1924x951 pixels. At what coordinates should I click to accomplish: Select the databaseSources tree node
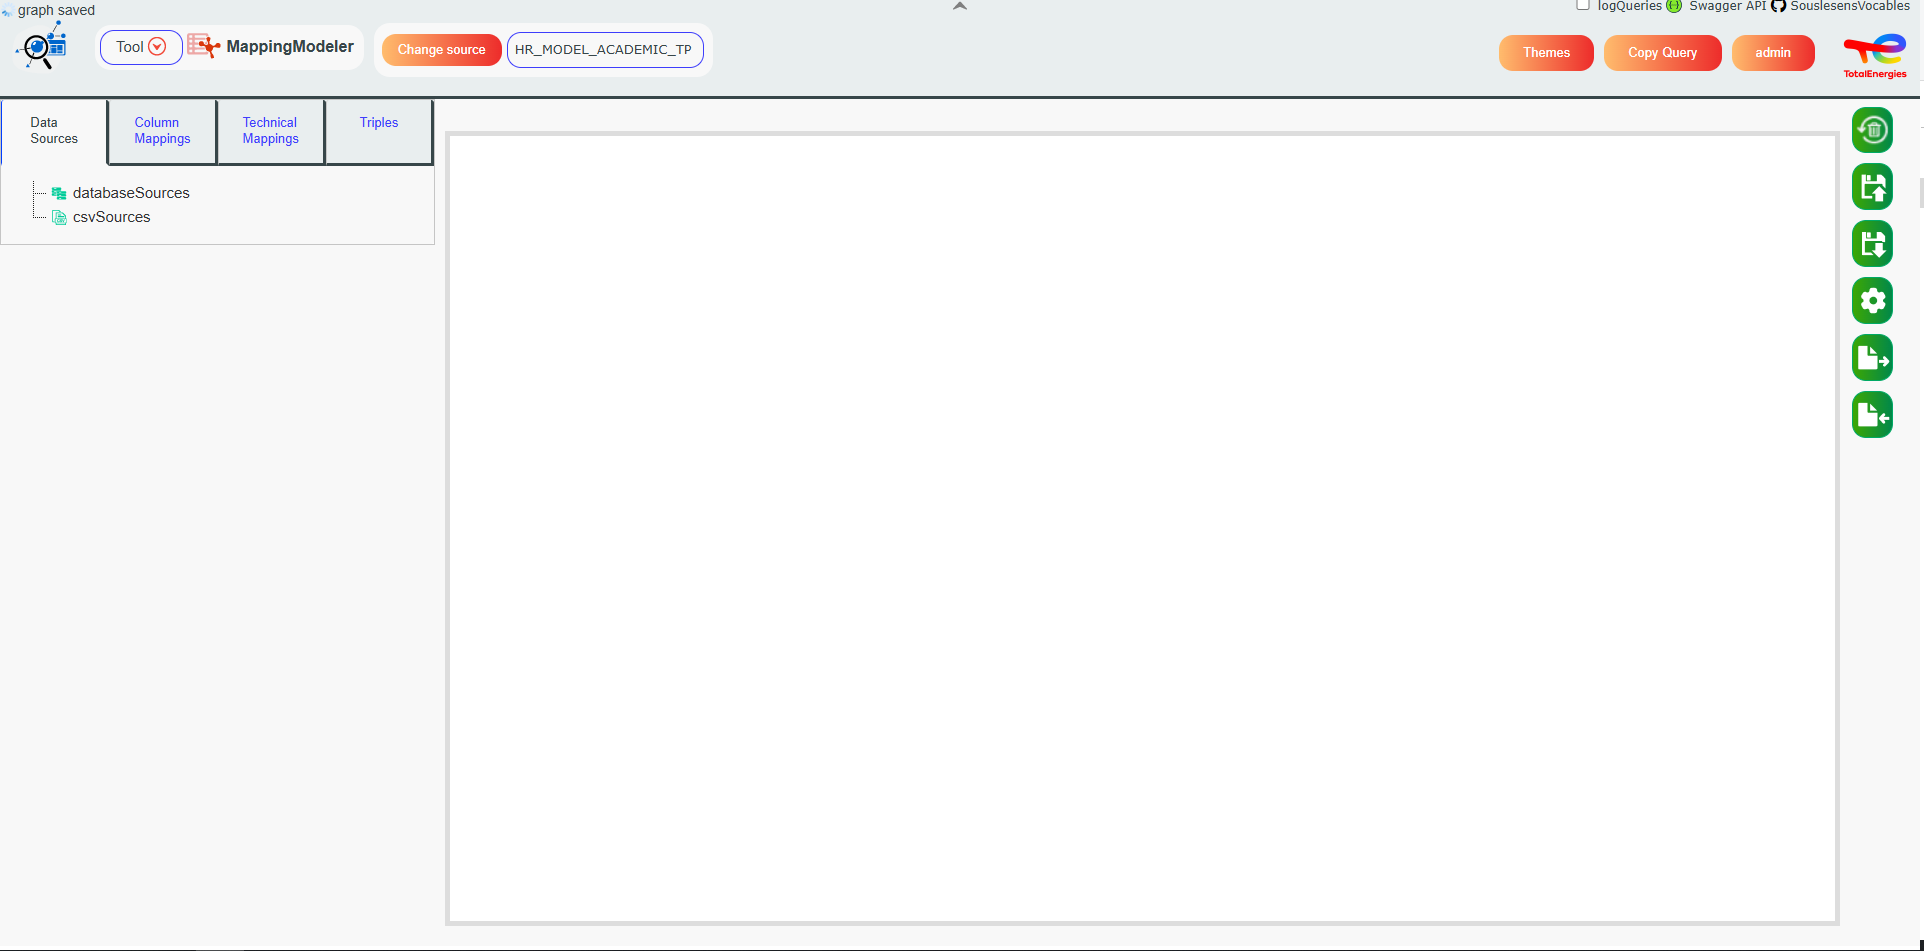pyautogui.click(x=131, y=193)
